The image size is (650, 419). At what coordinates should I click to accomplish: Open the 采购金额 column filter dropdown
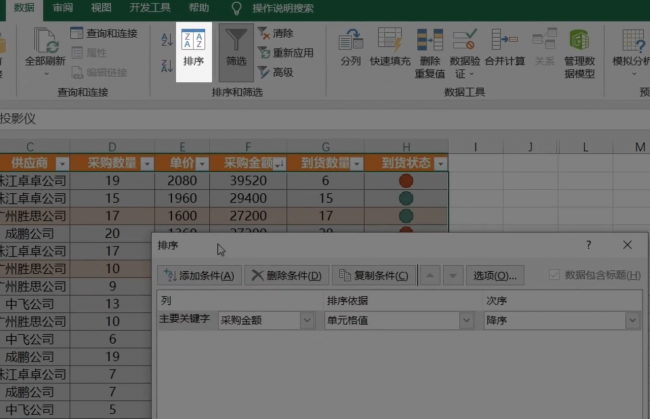point(279,164)
